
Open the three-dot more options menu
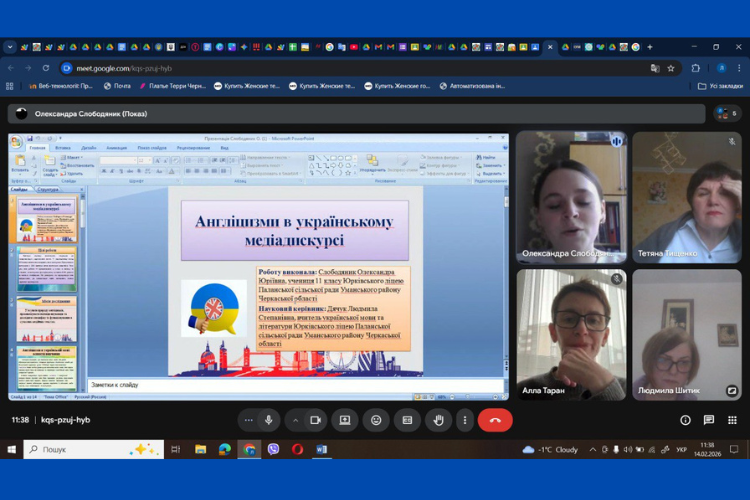click(x=465, y=420)
